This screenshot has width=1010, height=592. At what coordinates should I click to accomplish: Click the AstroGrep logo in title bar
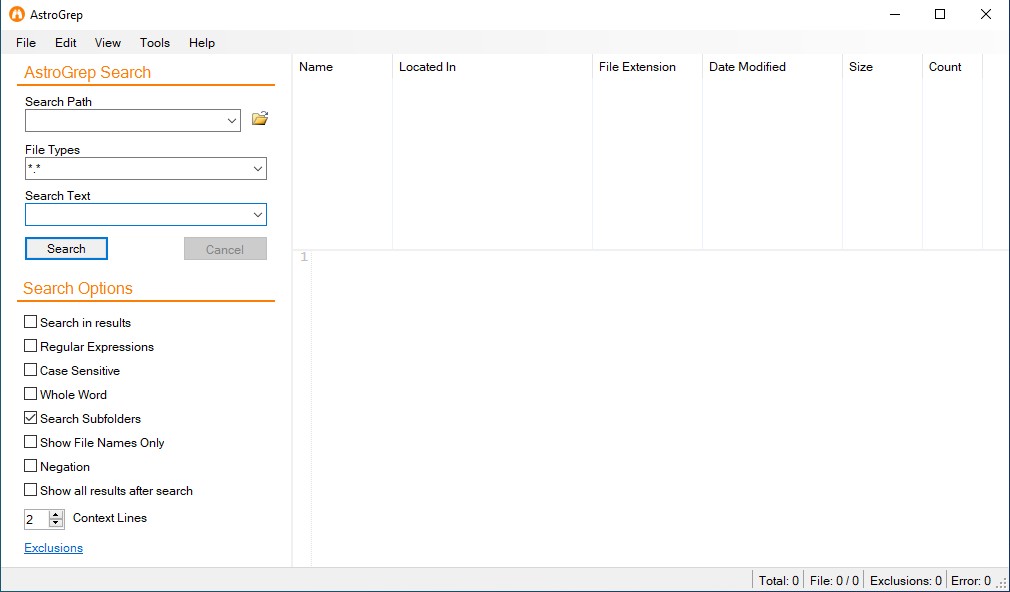coord(17,14)
